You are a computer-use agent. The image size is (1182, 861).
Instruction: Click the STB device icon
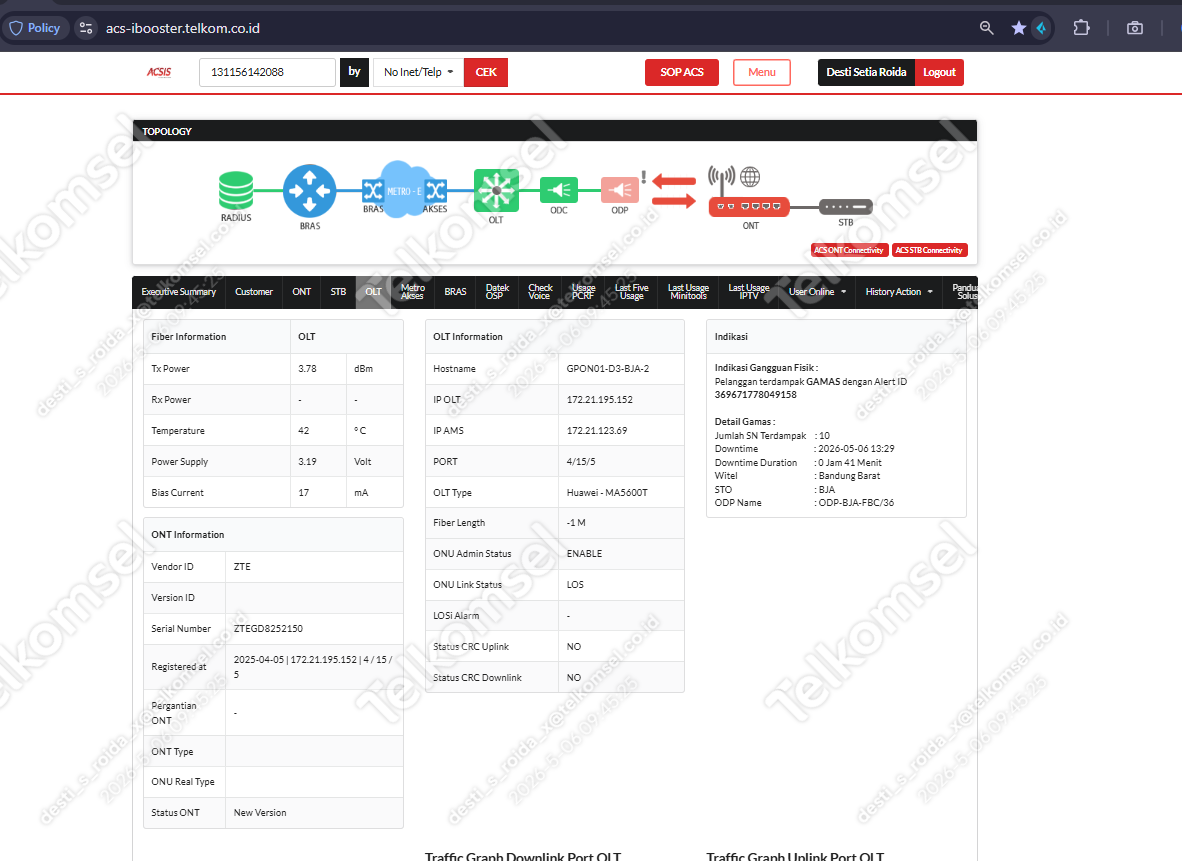pos(846,207)
